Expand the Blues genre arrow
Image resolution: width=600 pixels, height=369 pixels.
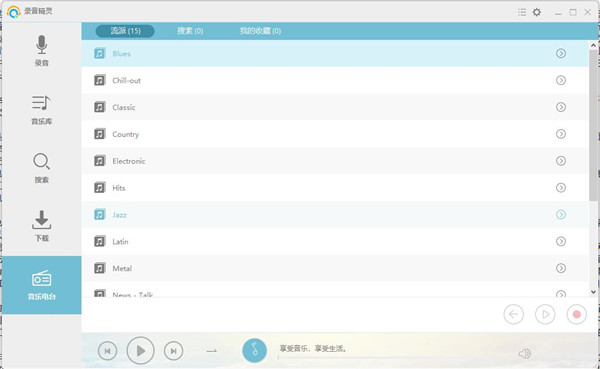[x=561, y=53]
